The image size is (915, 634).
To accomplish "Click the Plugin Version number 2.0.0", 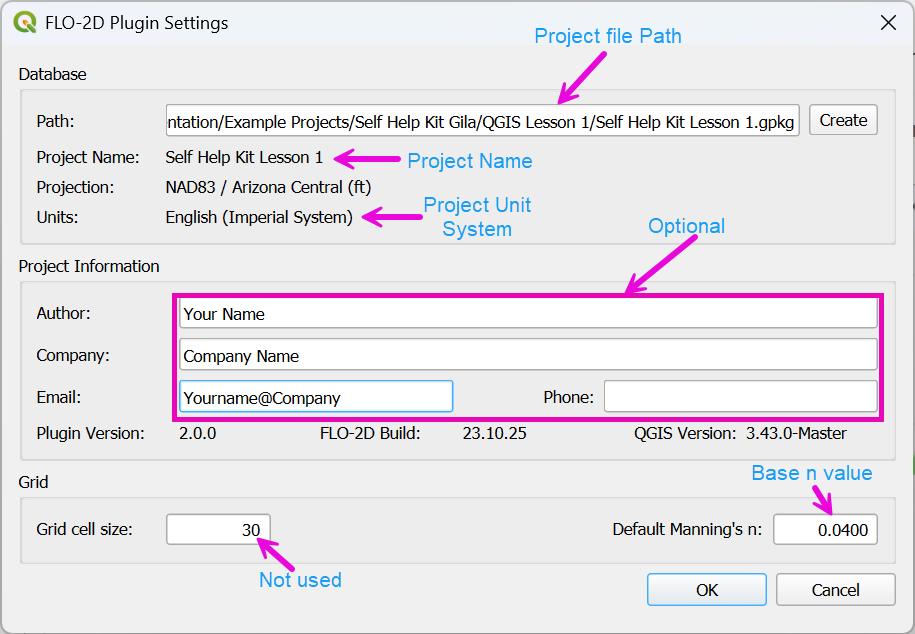I will click(x=197, y=433).
